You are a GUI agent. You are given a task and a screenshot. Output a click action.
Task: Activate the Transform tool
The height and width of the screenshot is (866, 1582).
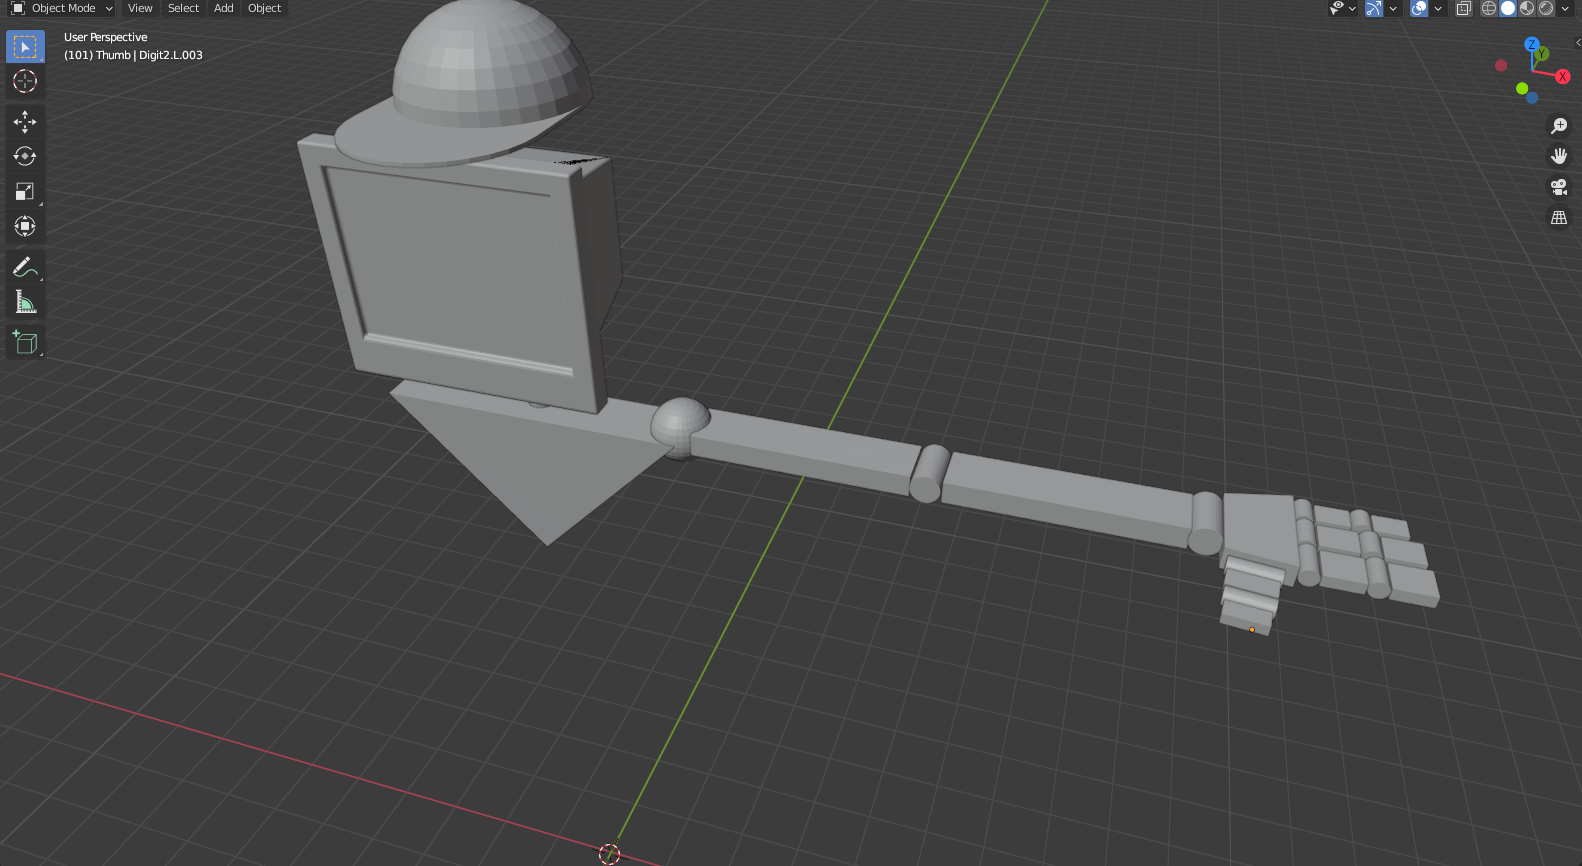coord(25,226)
